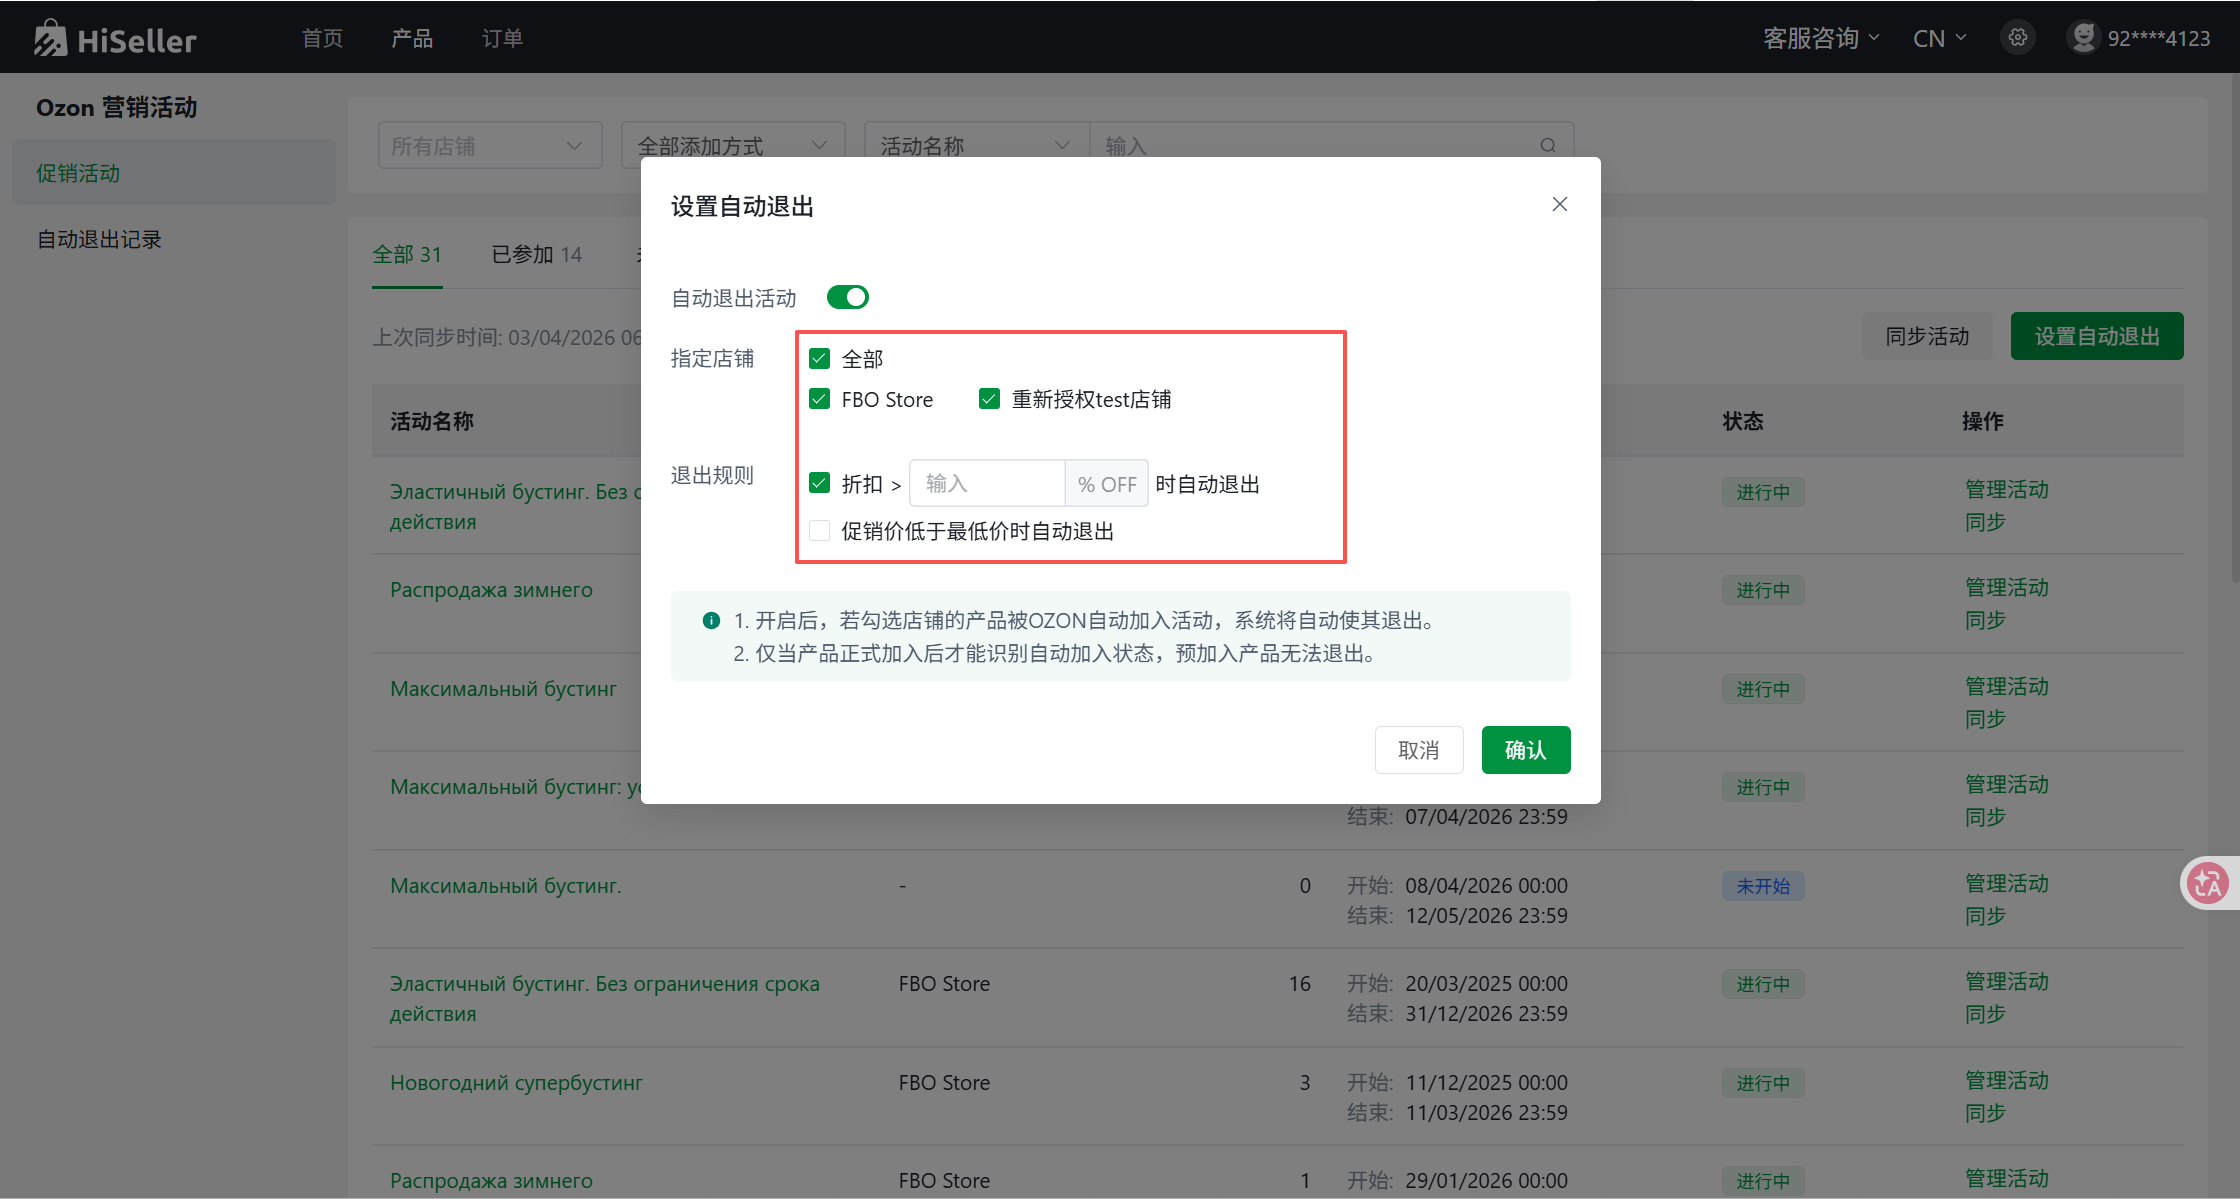Open the 产品 top menu
The height and width of the screenshot is (1199, 2240).
tap(412, 38)
